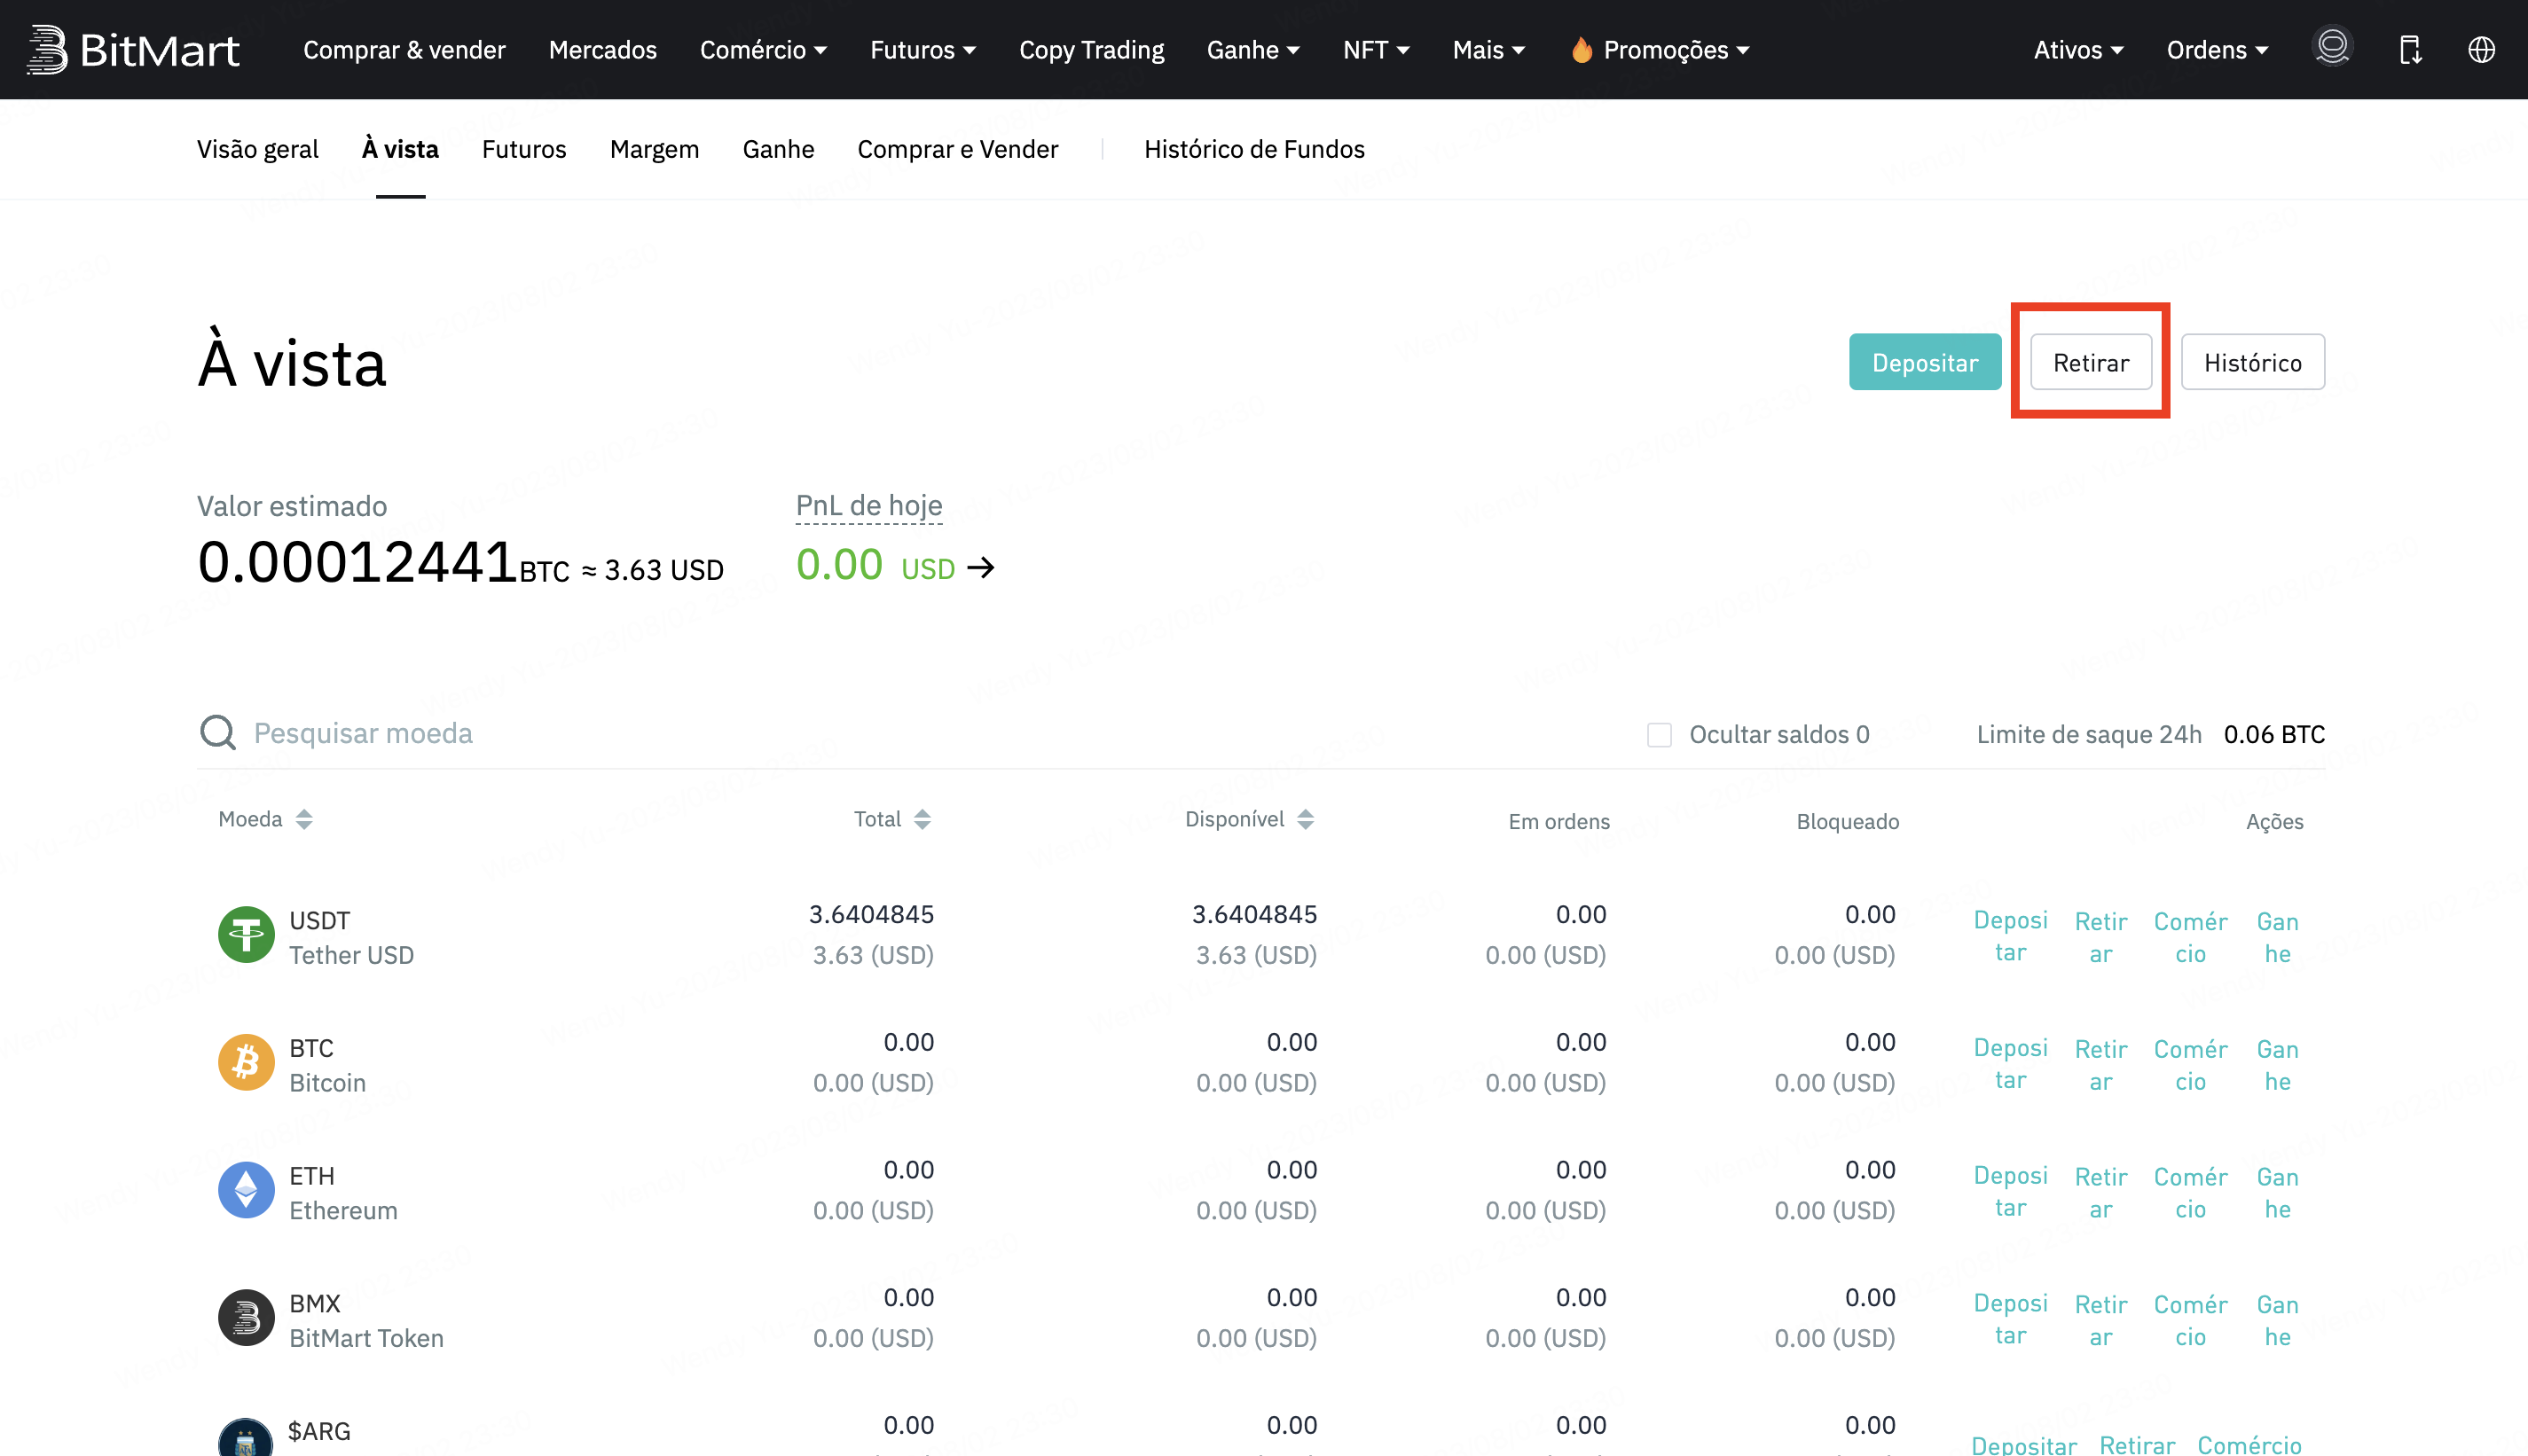Click the ETH Ethereum coin icon
This screenshot has width=2528, height=1456.
point(246,1190)
